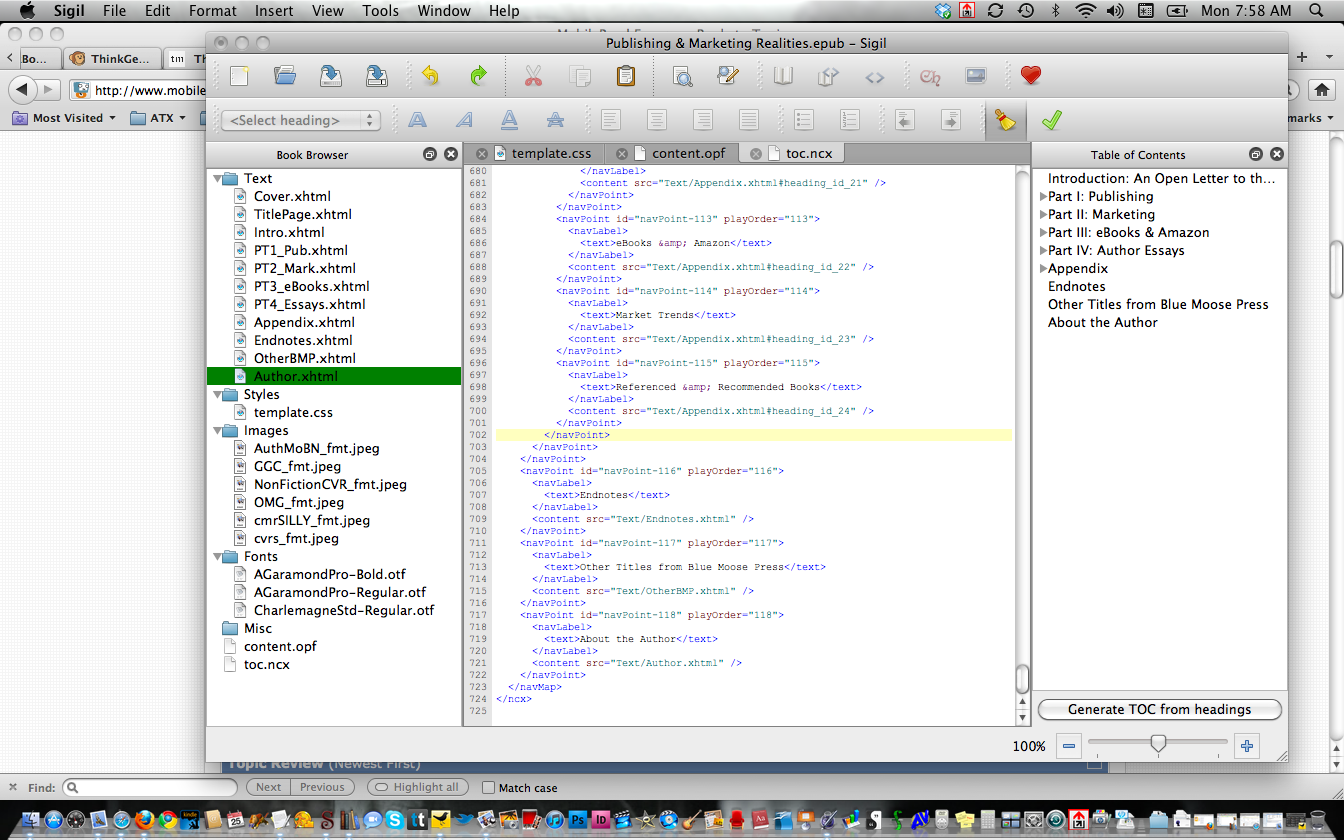Click the zoom in plus button
The height and width of the screenshot is (840, 1344).
click(x=1246, y=746)
